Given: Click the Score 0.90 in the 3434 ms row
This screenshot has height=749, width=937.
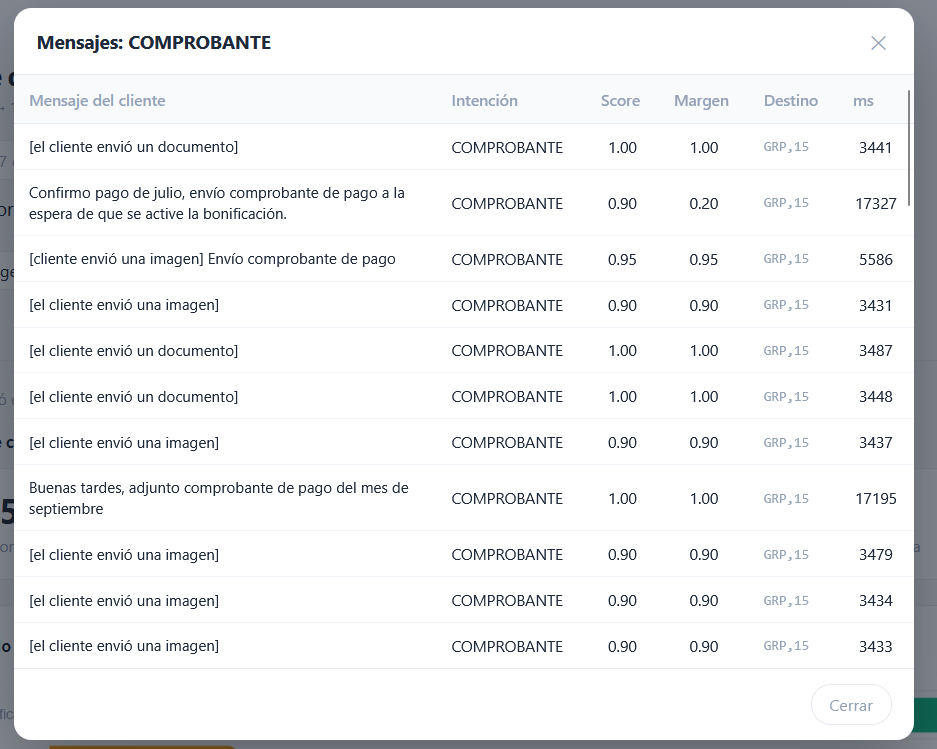Looking at the screenshot, I should pyautogui.click(x=622, y=600).
